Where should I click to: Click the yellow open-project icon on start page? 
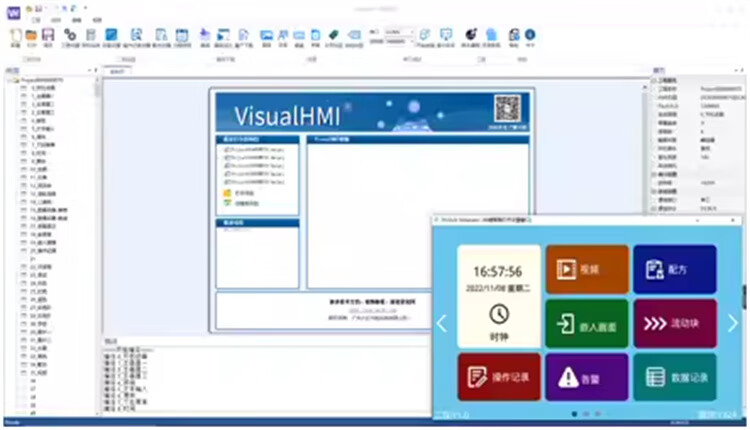[x=227, y=193]
